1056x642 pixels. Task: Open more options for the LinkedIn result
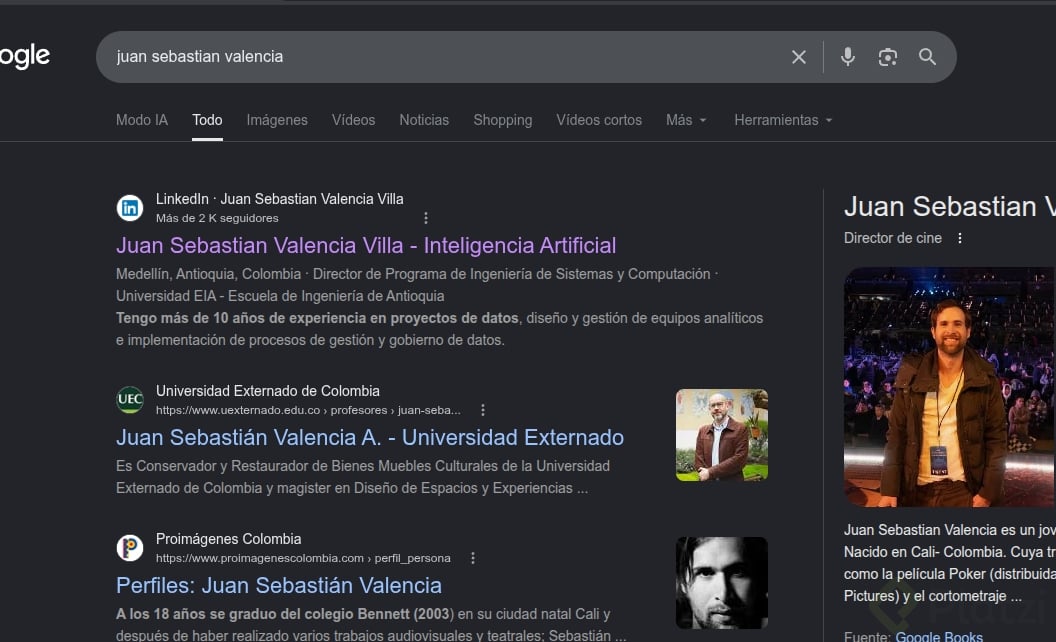tap(426, 218)
